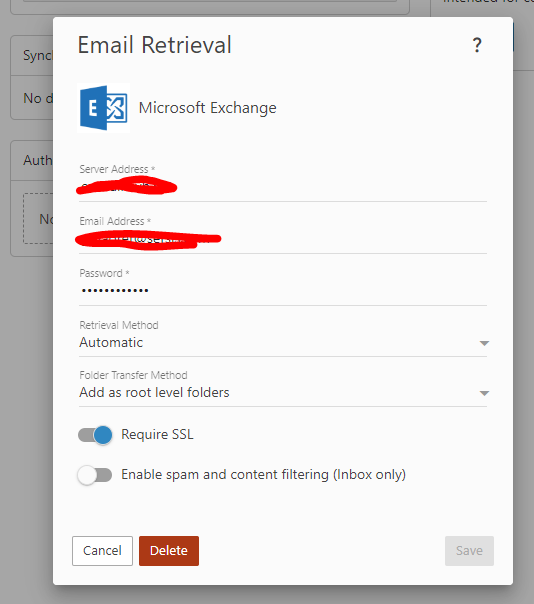
Task: Click the 'Enable spam and content filtering' label
Action: pos(264,475)
